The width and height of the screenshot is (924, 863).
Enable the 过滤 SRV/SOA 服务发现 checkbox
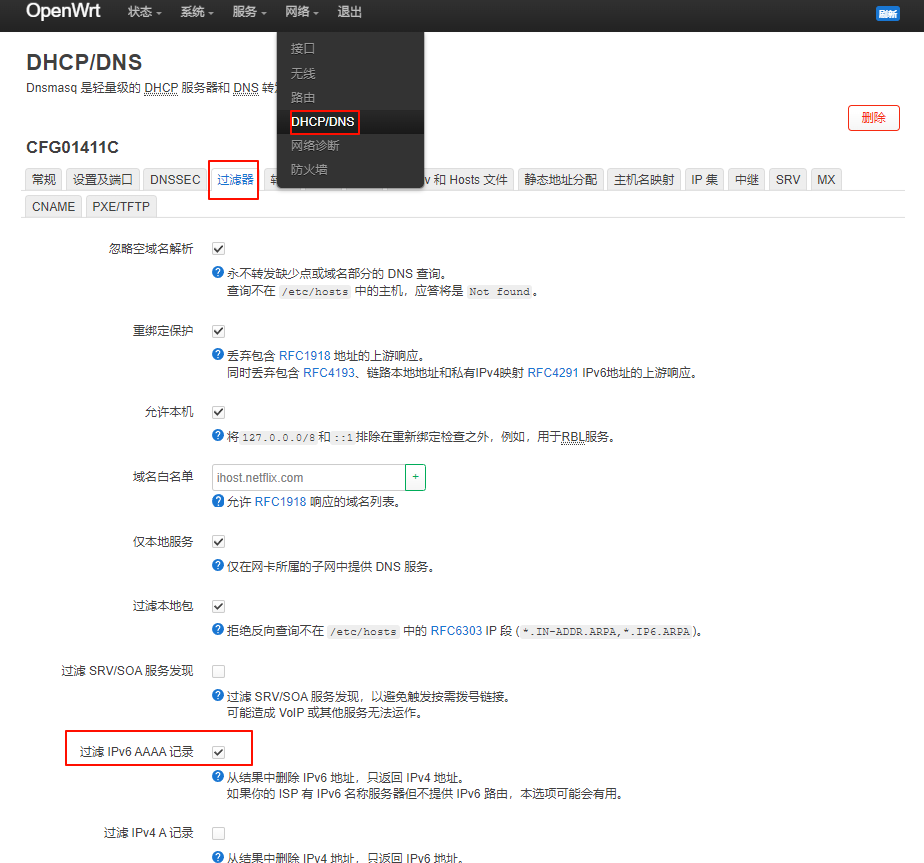pyautogui.click(x=218, y=671)
